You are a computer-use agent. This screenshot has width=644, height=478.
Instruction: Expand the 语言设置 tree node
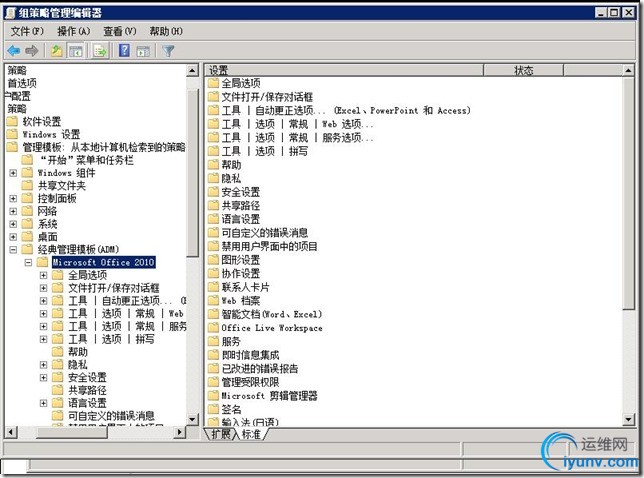pos(44,403)
